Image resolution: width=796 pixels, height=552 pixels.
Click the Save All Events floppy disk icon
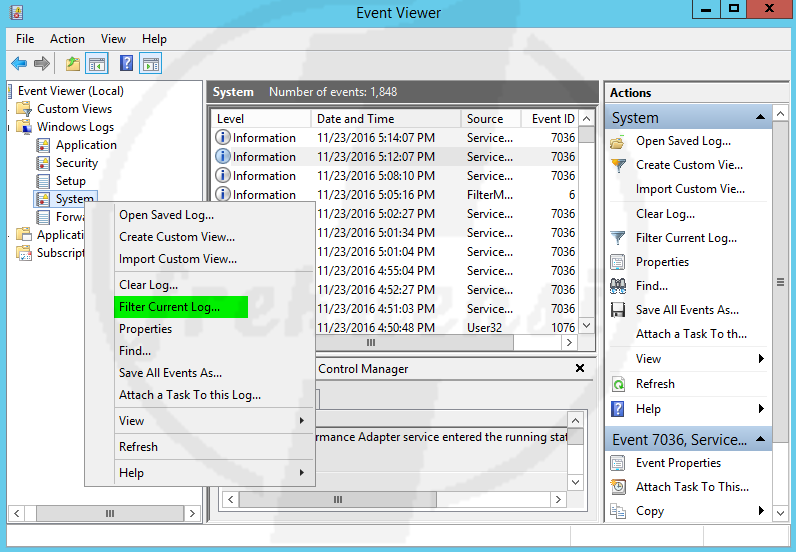click(x=618, y=310)
